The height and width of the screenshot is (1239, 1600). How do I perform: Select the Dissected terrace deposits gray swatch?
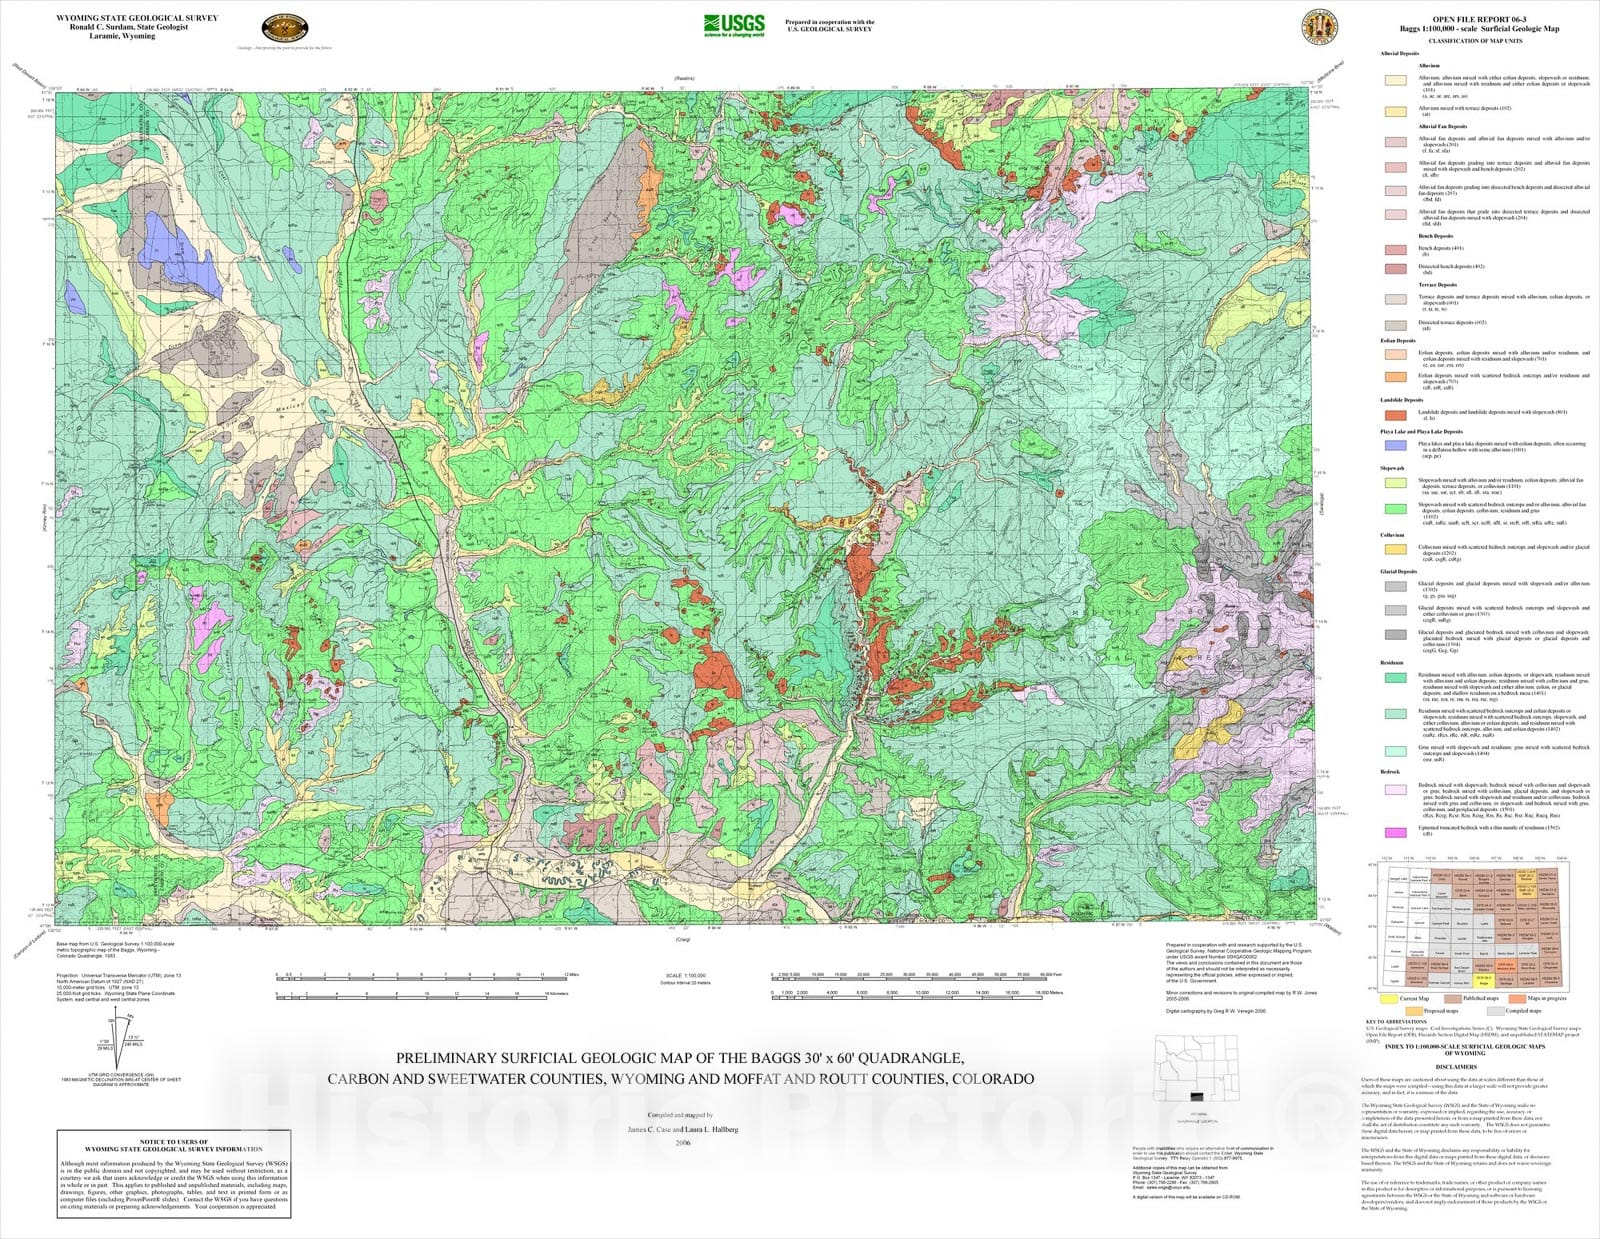pos(1395,325)
